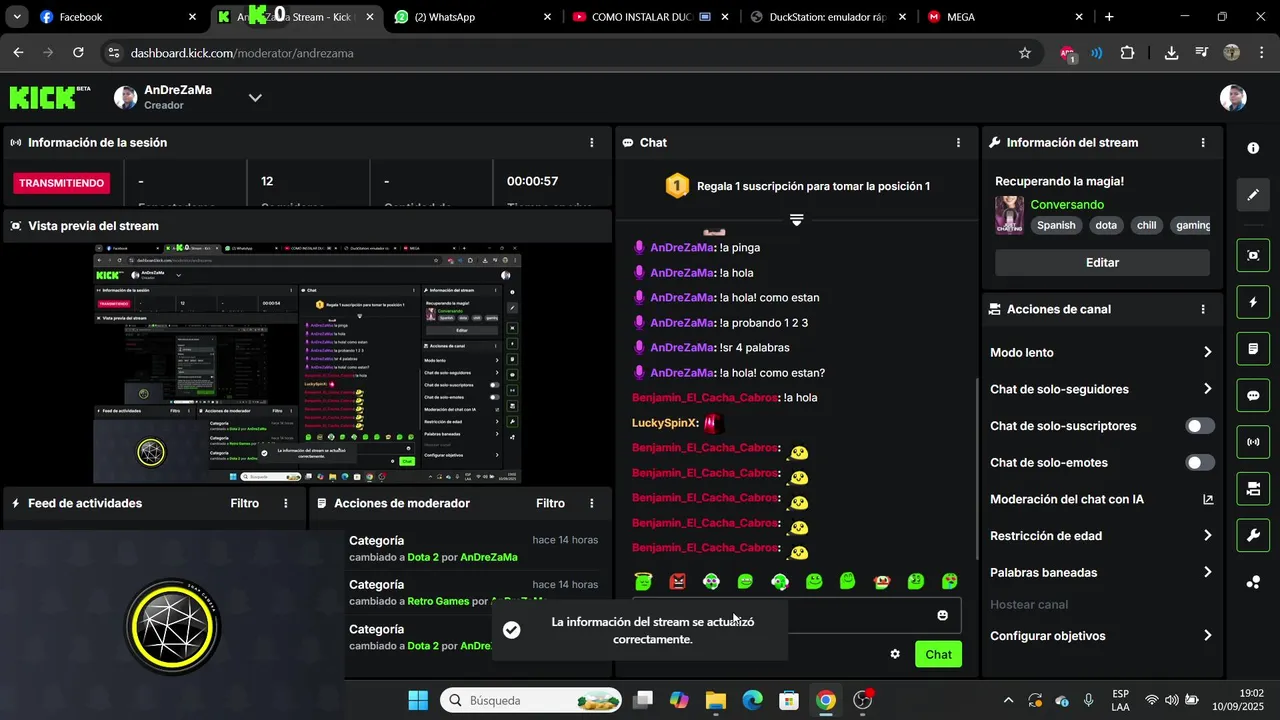Open external Moderación del chat con IA
Viewport: 1280px width, 720px height.
(1208, 499)
